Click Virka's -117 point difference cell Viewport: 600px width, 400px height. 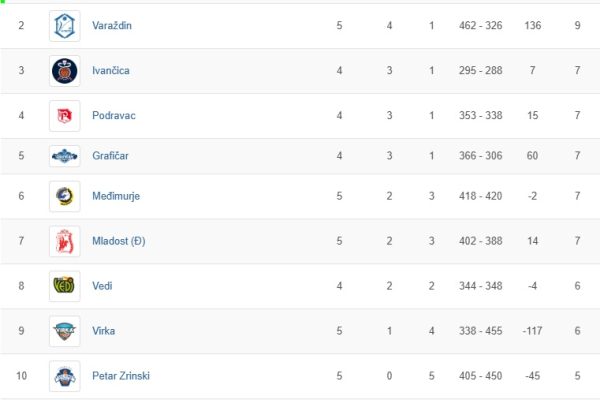tap(532, 331)
